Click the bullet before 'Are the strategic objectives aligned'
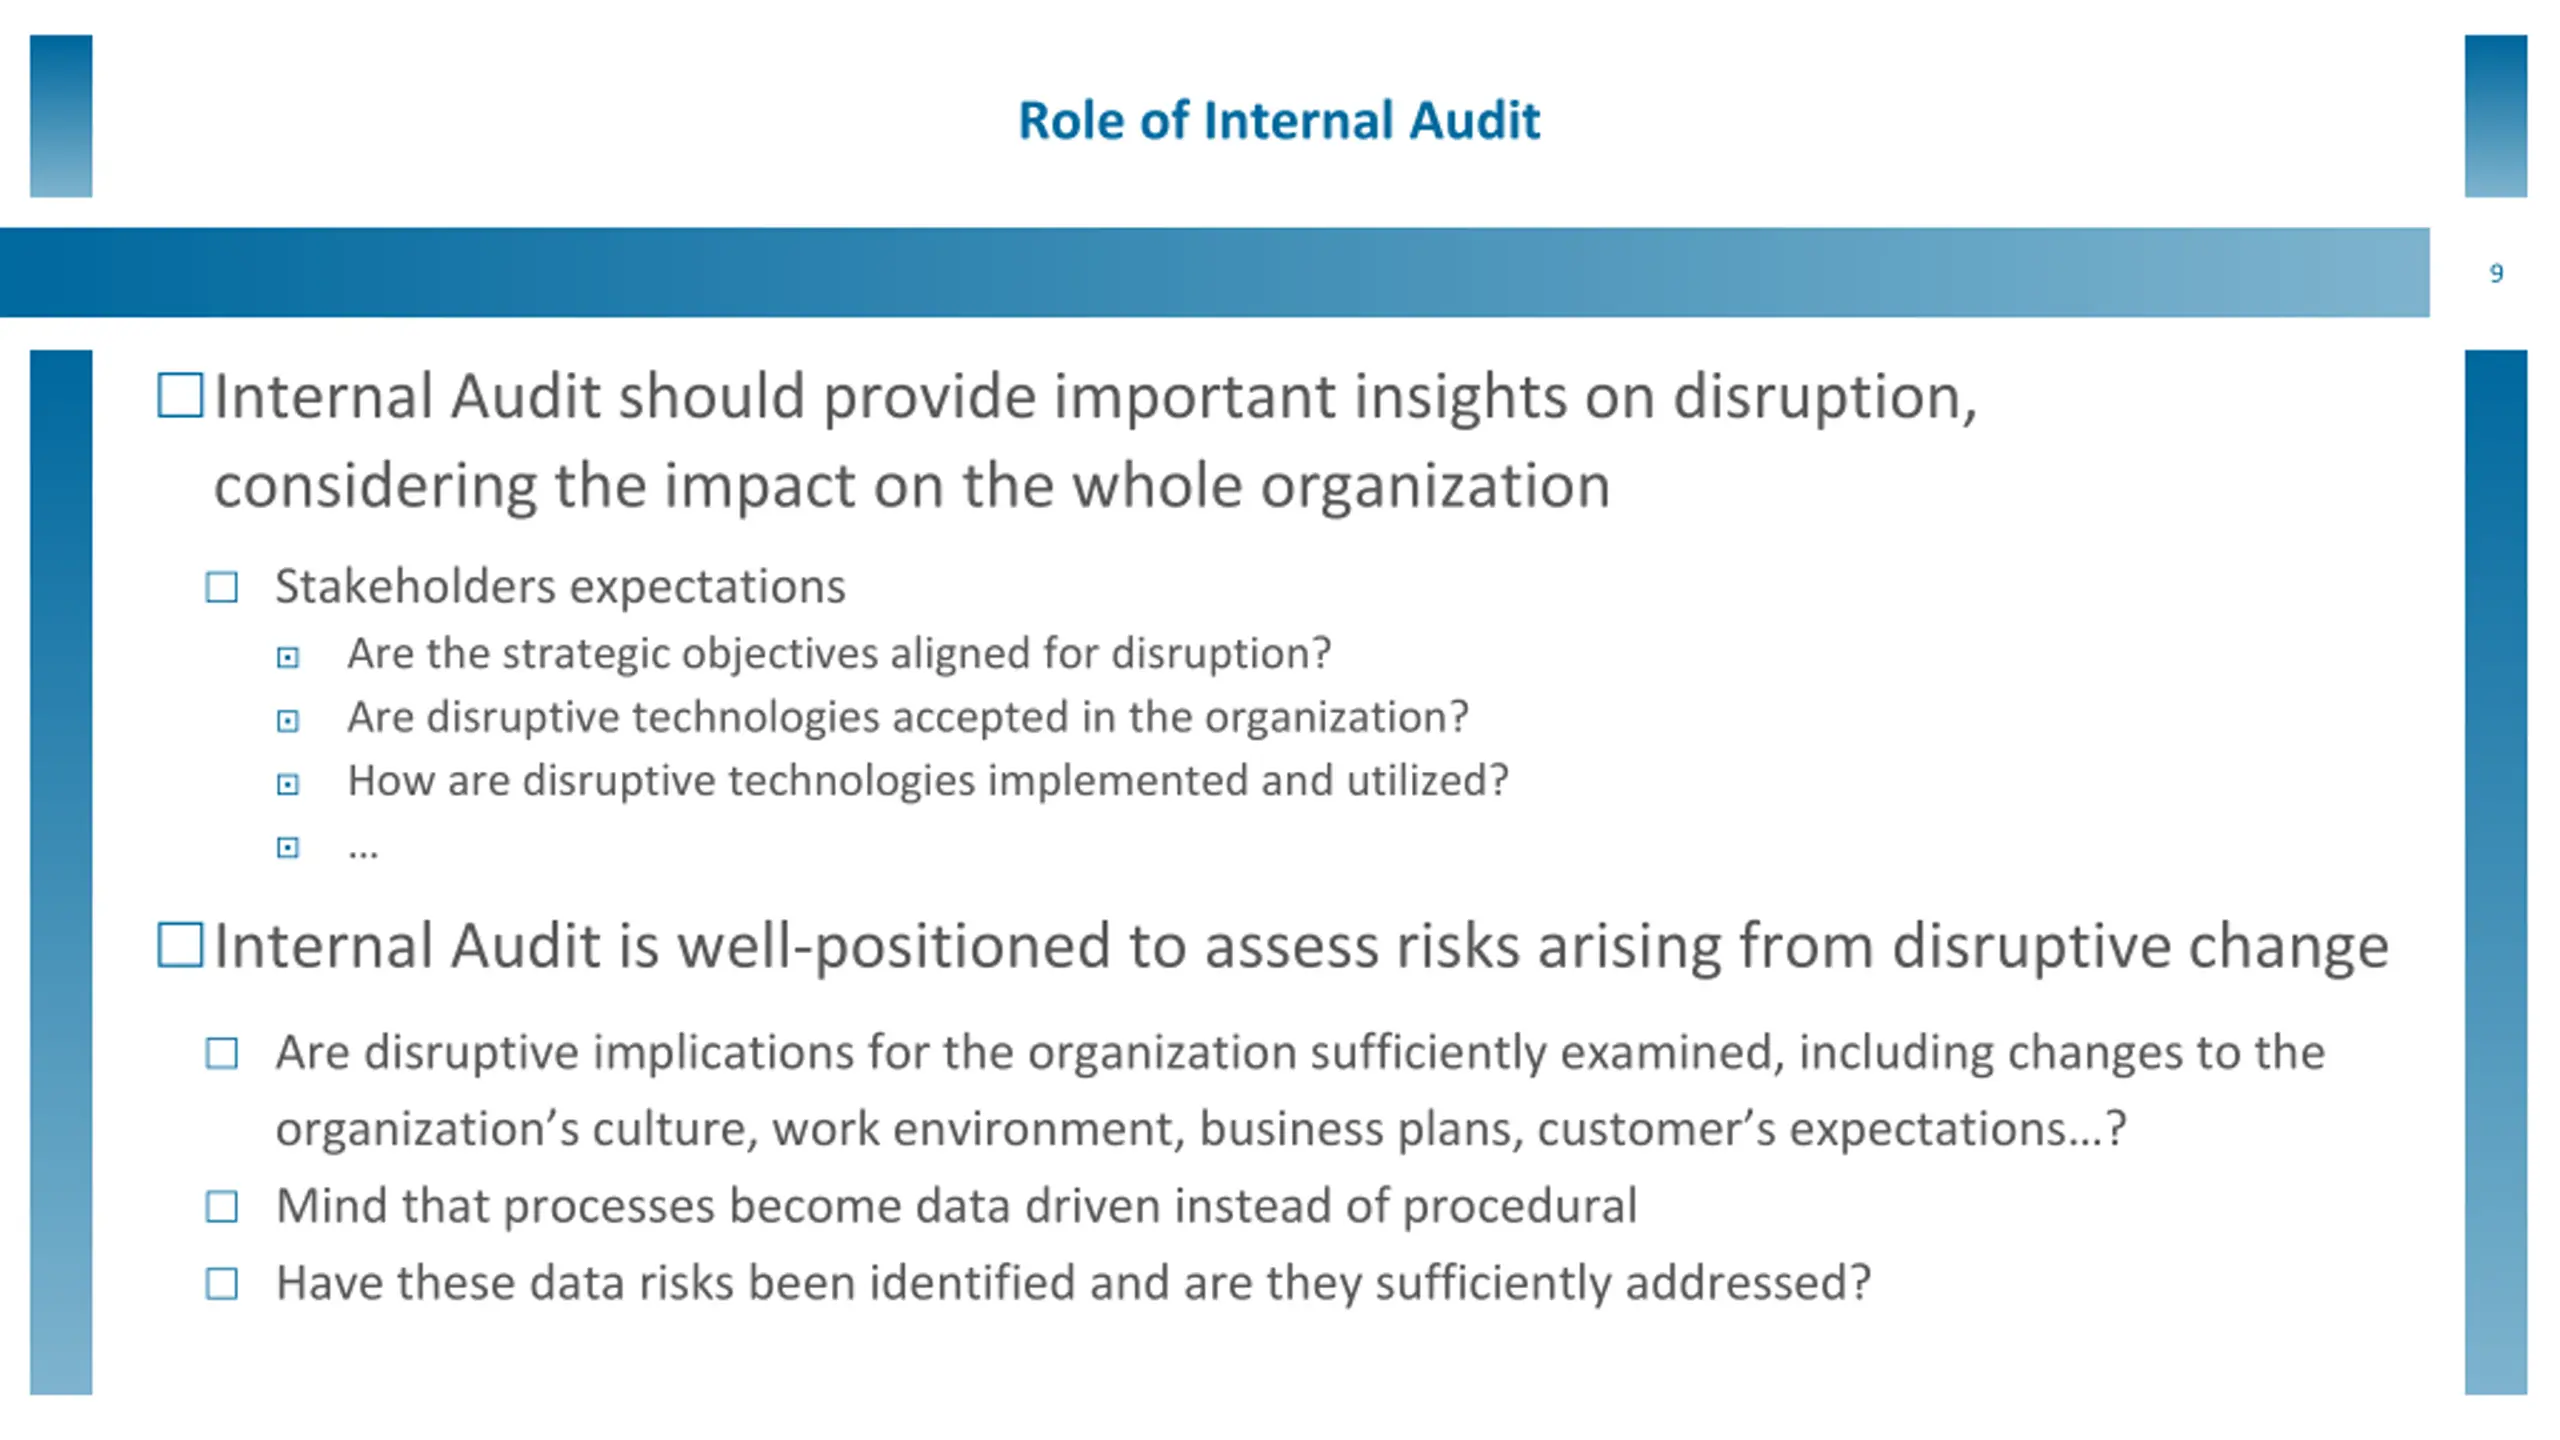The height and width of the screenshot is (1440, 2560). point(288,657)
